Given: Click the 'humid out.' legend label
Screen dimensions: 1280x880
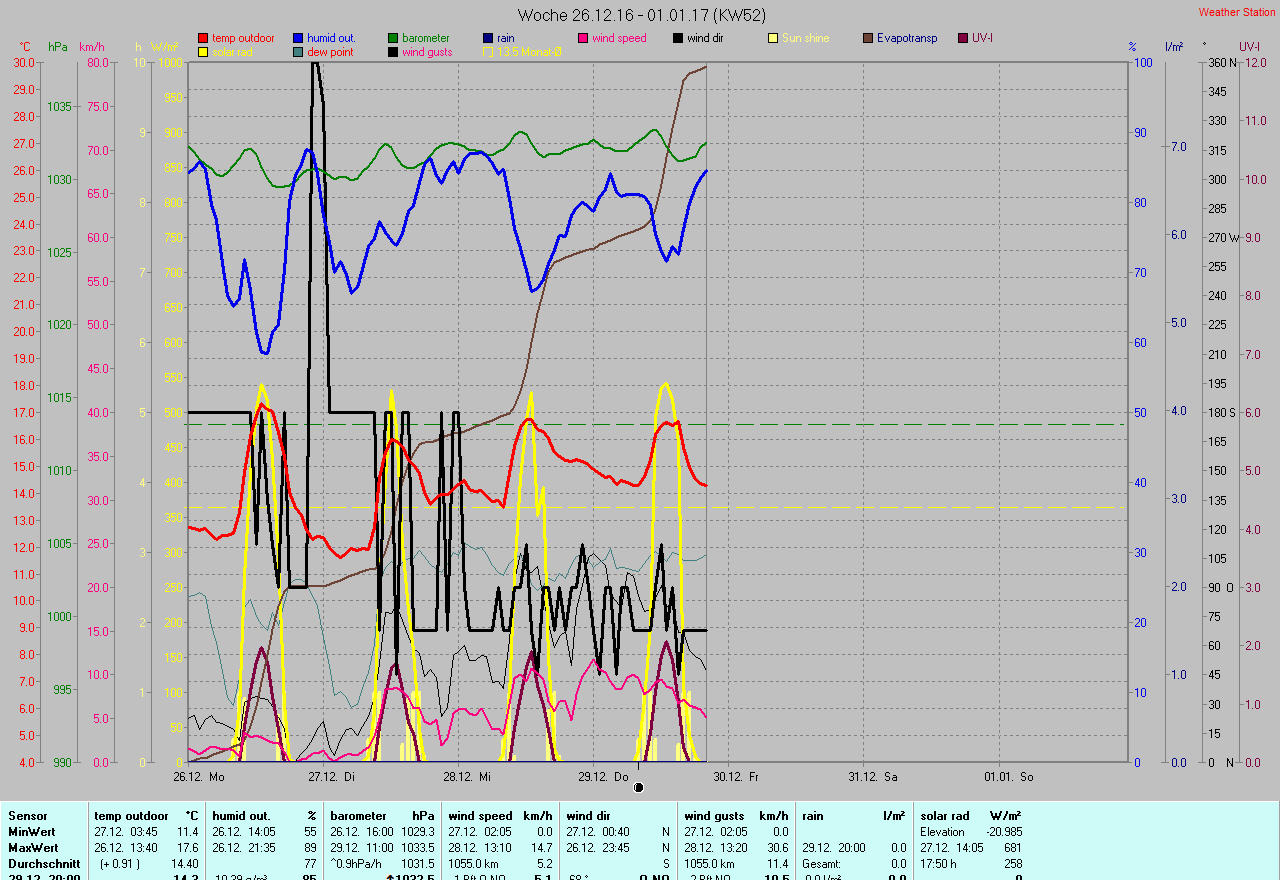Looking at the screenshot, I should [x=331, y=38].
